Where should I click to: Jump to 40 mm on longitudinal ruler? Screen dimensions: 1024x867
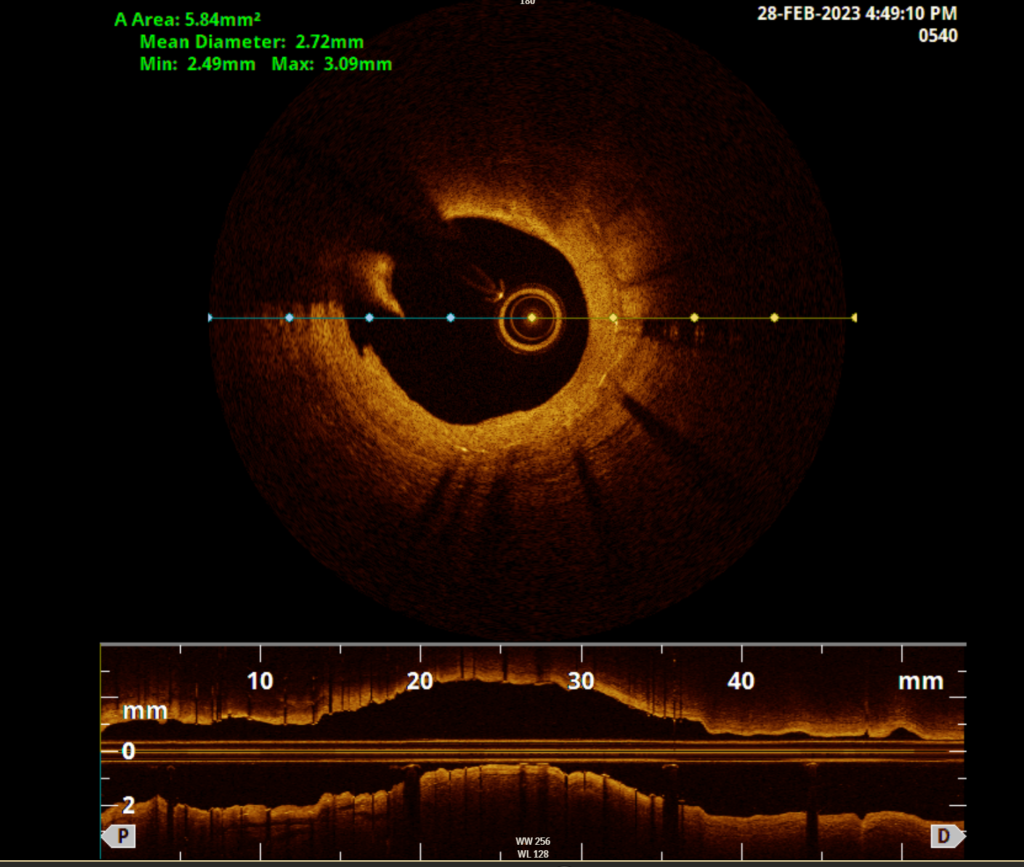[x=741, y=681]
